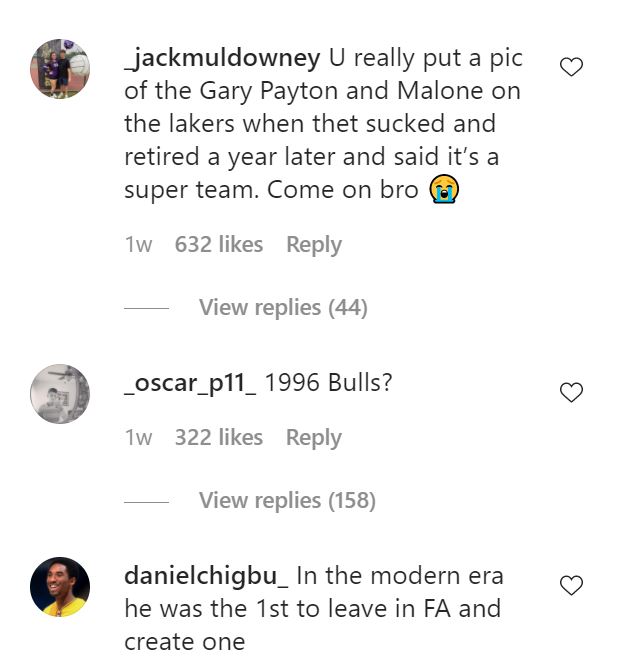Reply to the 1996 Bulls comment
This screenshot has width=623, height=670.
pos(313,438)
